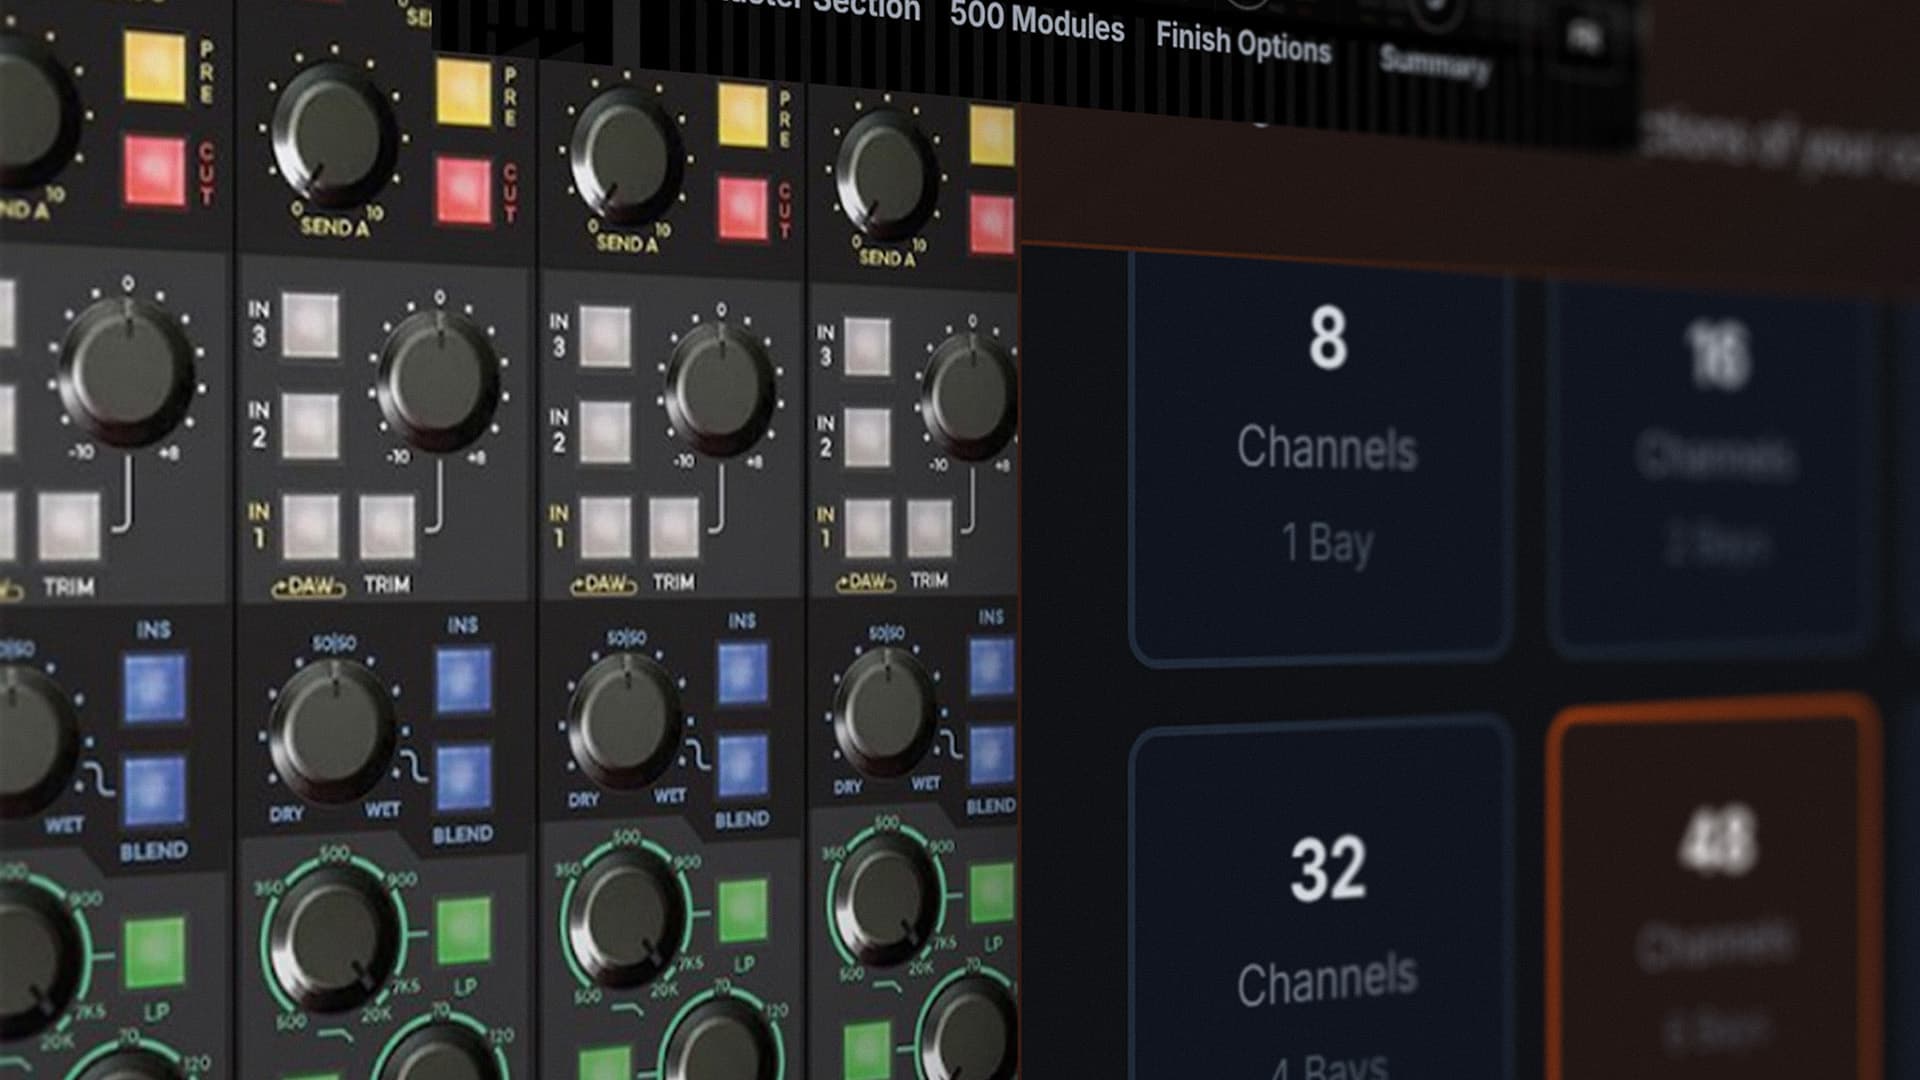This screenshot has height=1080, width=1920.
Task: Click the low-pass frequency knob on rightmost strip
Action: click(x=886, y=899)
